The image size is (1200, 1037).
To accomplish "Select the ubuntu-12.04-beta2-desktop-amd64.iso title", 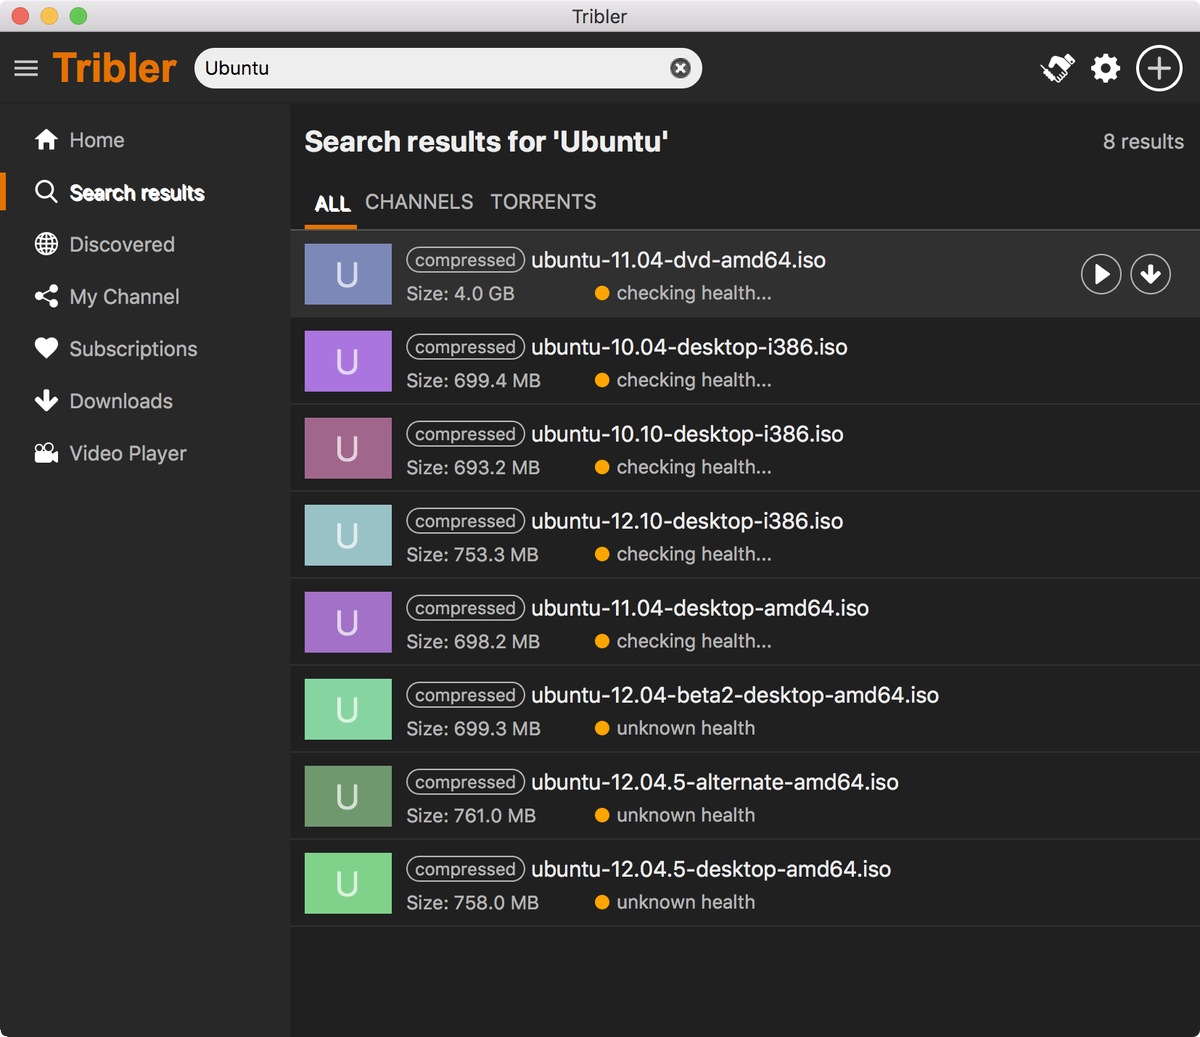I will click(x=735, y=695).
